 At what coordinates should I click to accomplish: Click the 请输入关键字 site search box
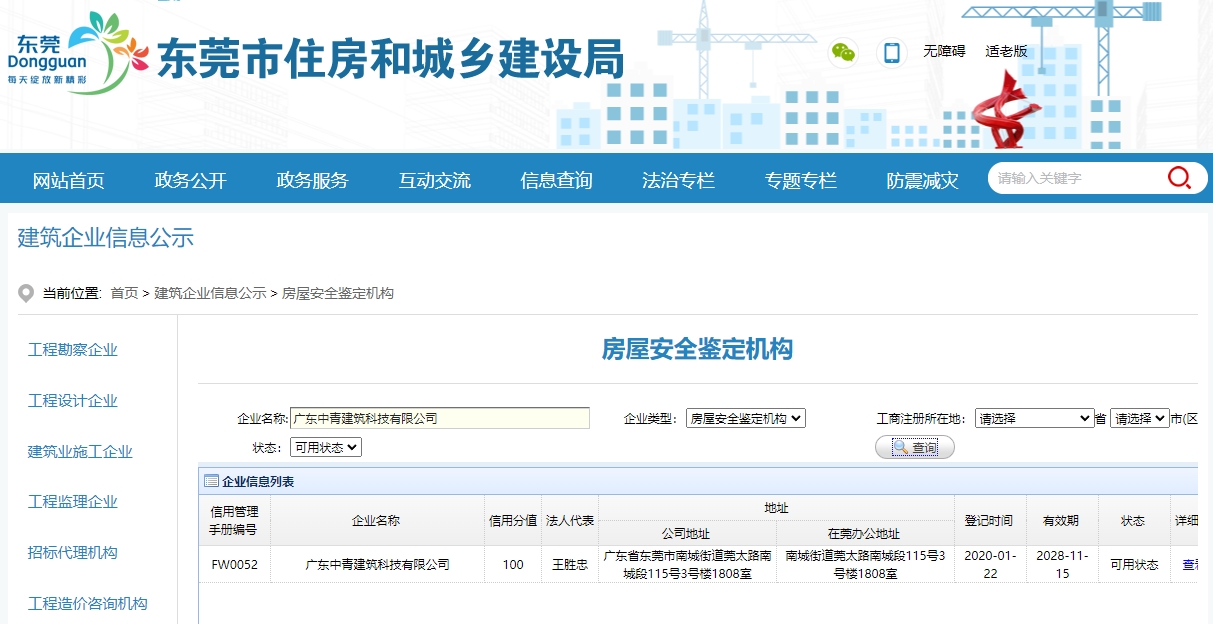coord(1075,179)
